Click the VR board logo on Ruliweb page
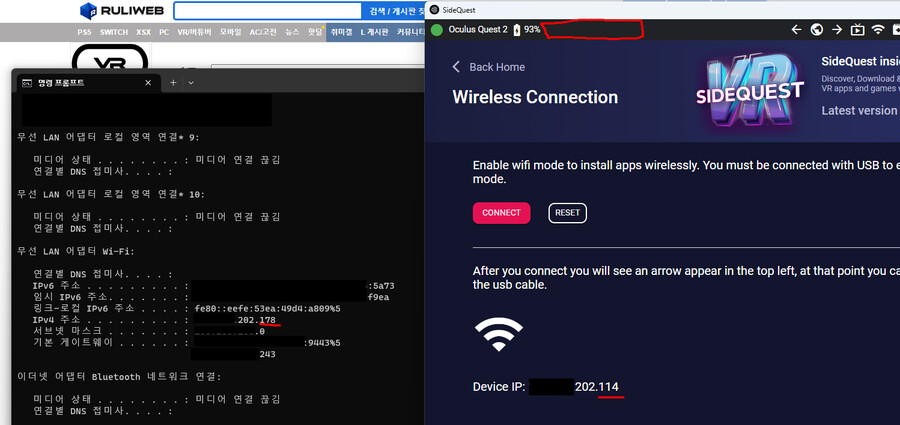This screenshot has width=900, height=425. (x=110, y=56)
